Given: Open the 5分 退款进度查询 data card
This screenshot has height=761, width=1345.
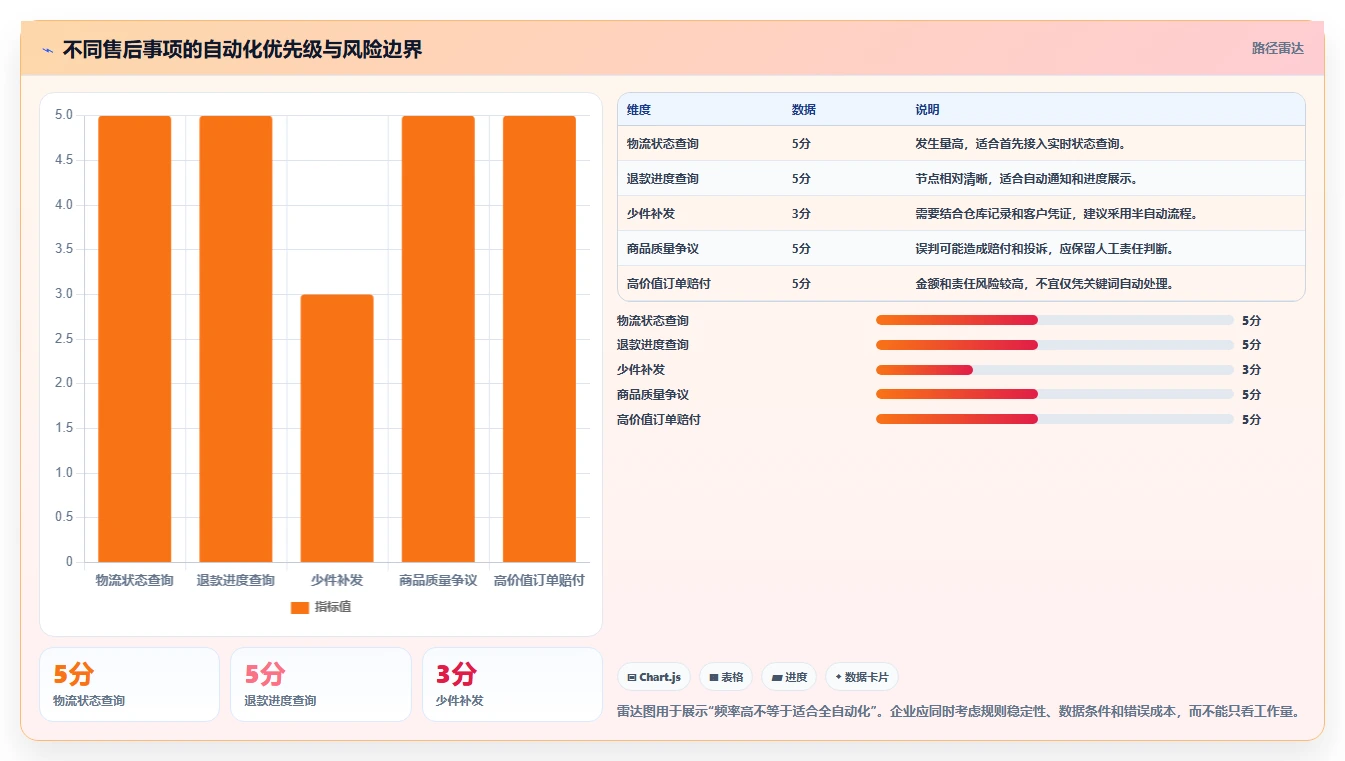Looking at the screenshot, I should point(321,684).
